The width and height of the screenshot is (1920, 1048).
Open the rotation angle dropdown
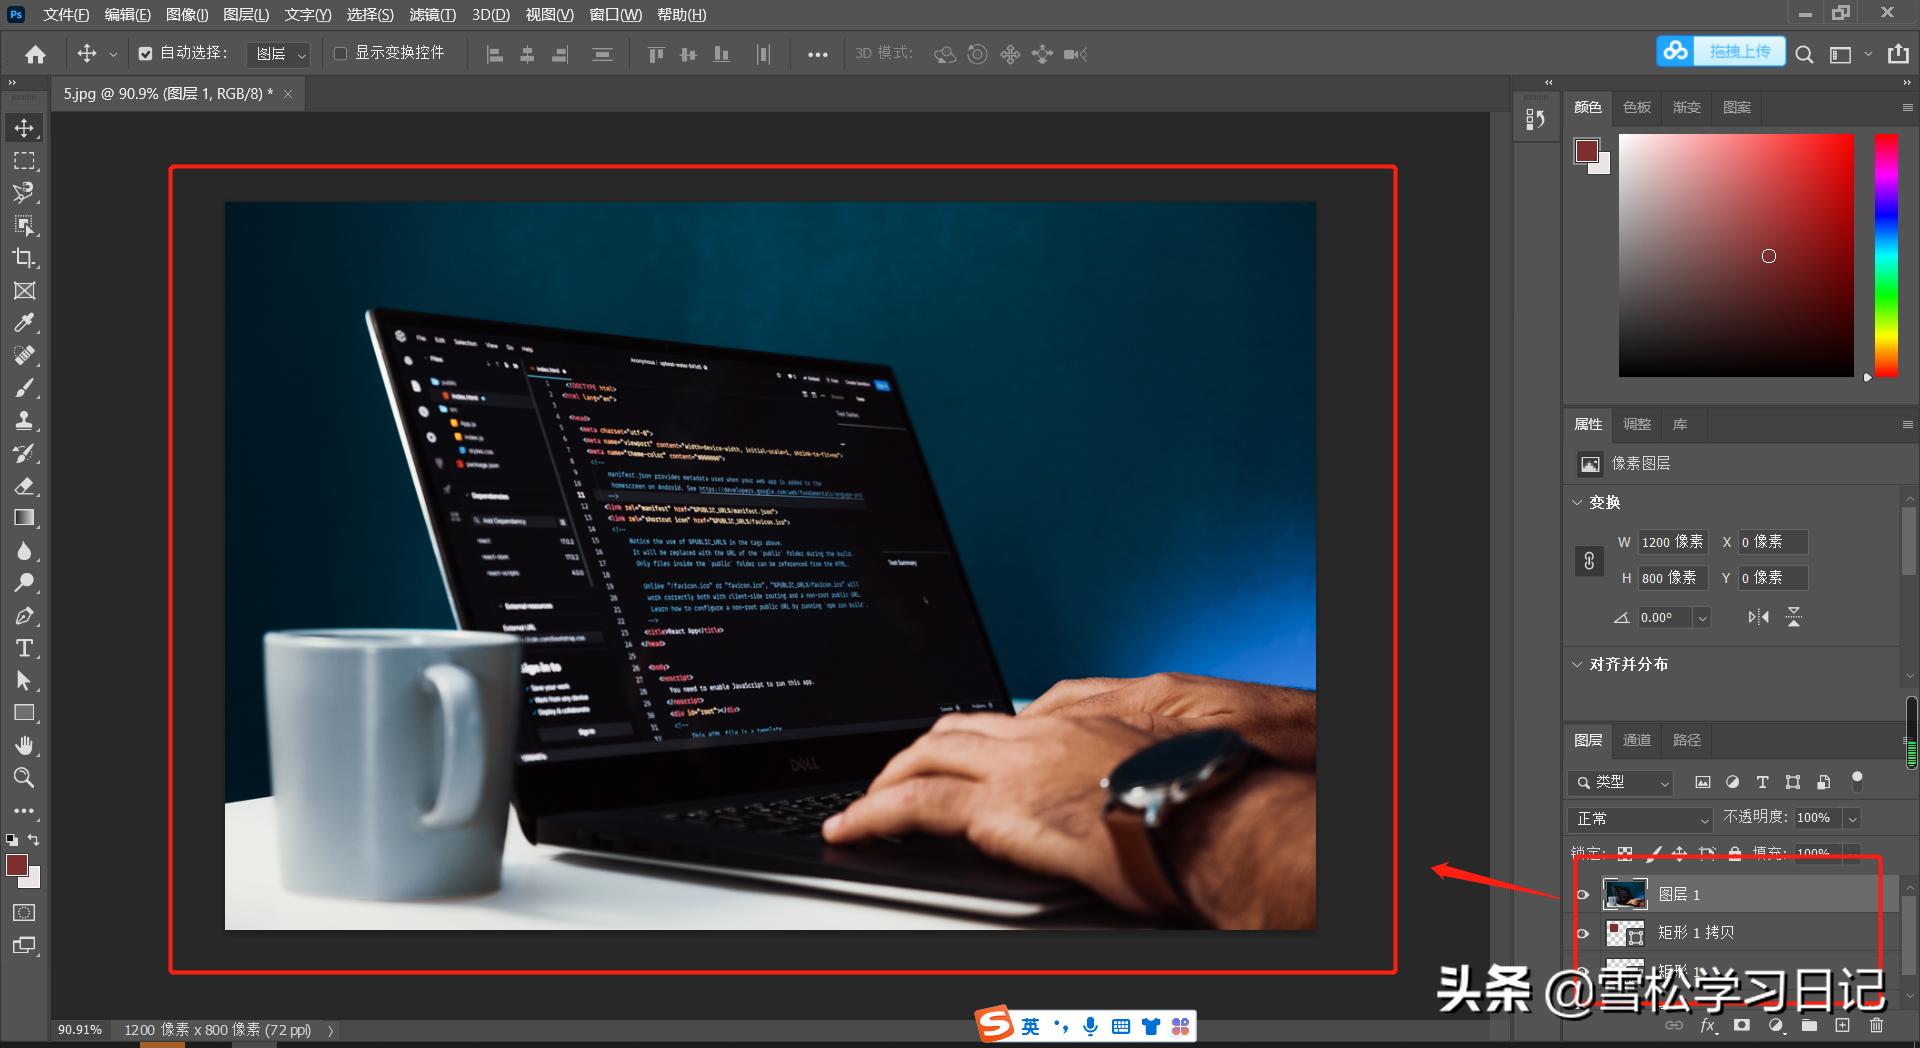1701,618
